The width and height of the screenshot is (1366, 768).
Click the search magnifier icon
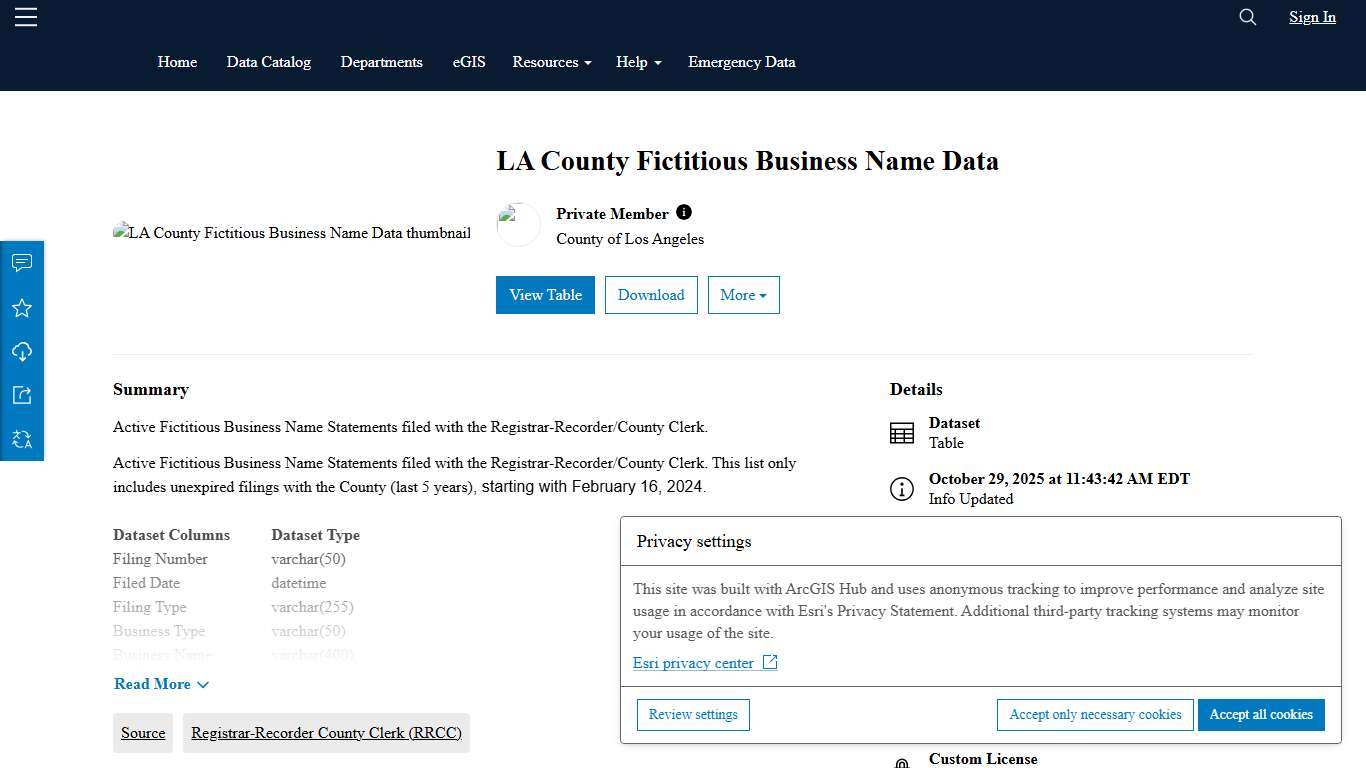1247,17
